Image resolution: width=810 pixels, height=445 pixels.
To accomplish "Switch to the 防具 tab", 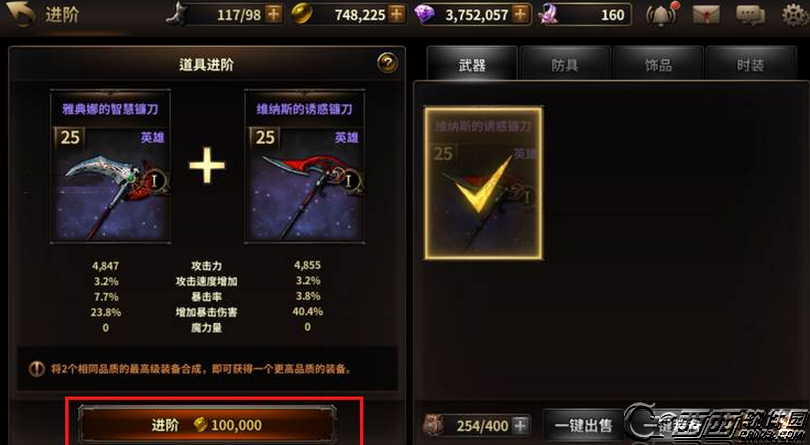I will (565, 64).
